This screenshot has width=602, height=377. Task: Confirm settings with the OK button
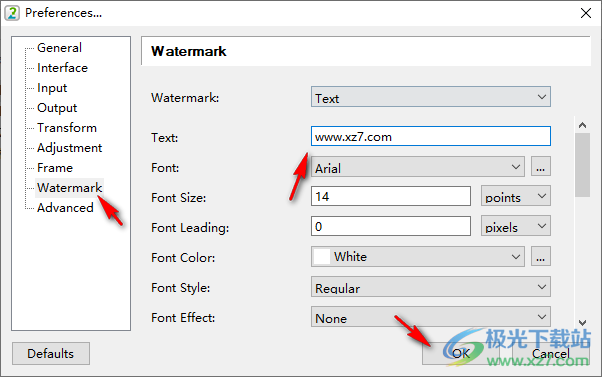point(461,354)
